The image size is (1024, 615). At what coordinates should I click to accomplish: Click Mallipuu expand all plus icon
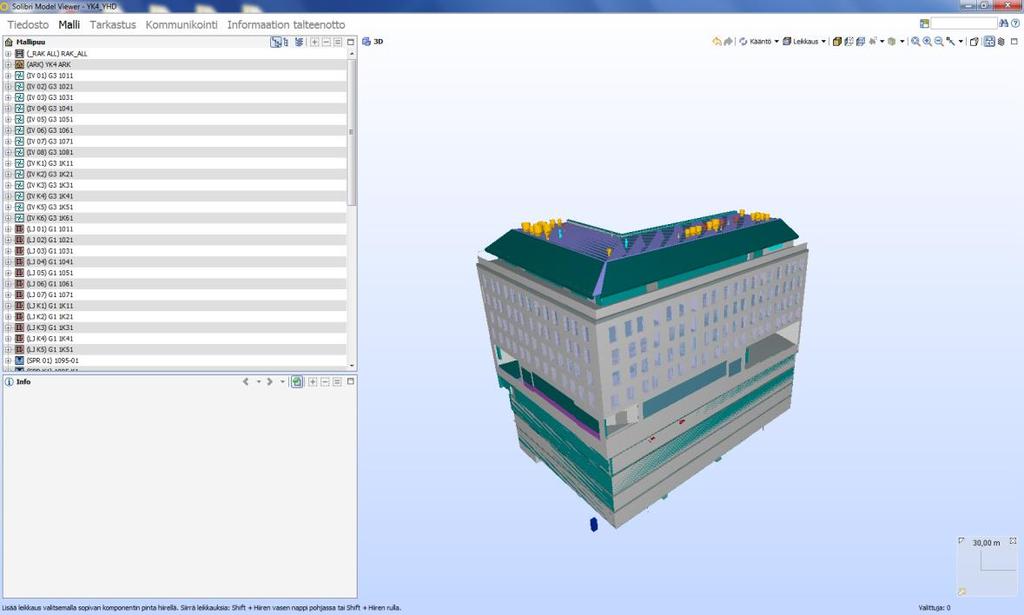pos(314,42)
